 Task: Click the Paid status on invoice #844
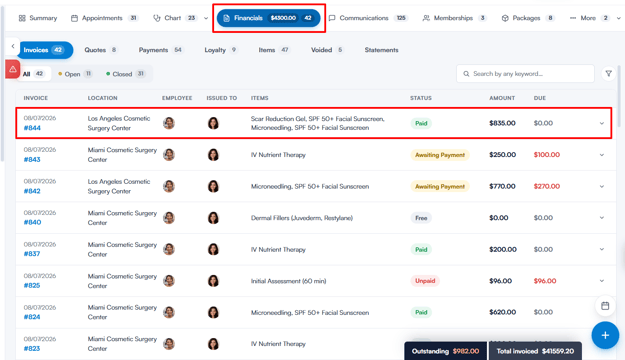(421, 123)
